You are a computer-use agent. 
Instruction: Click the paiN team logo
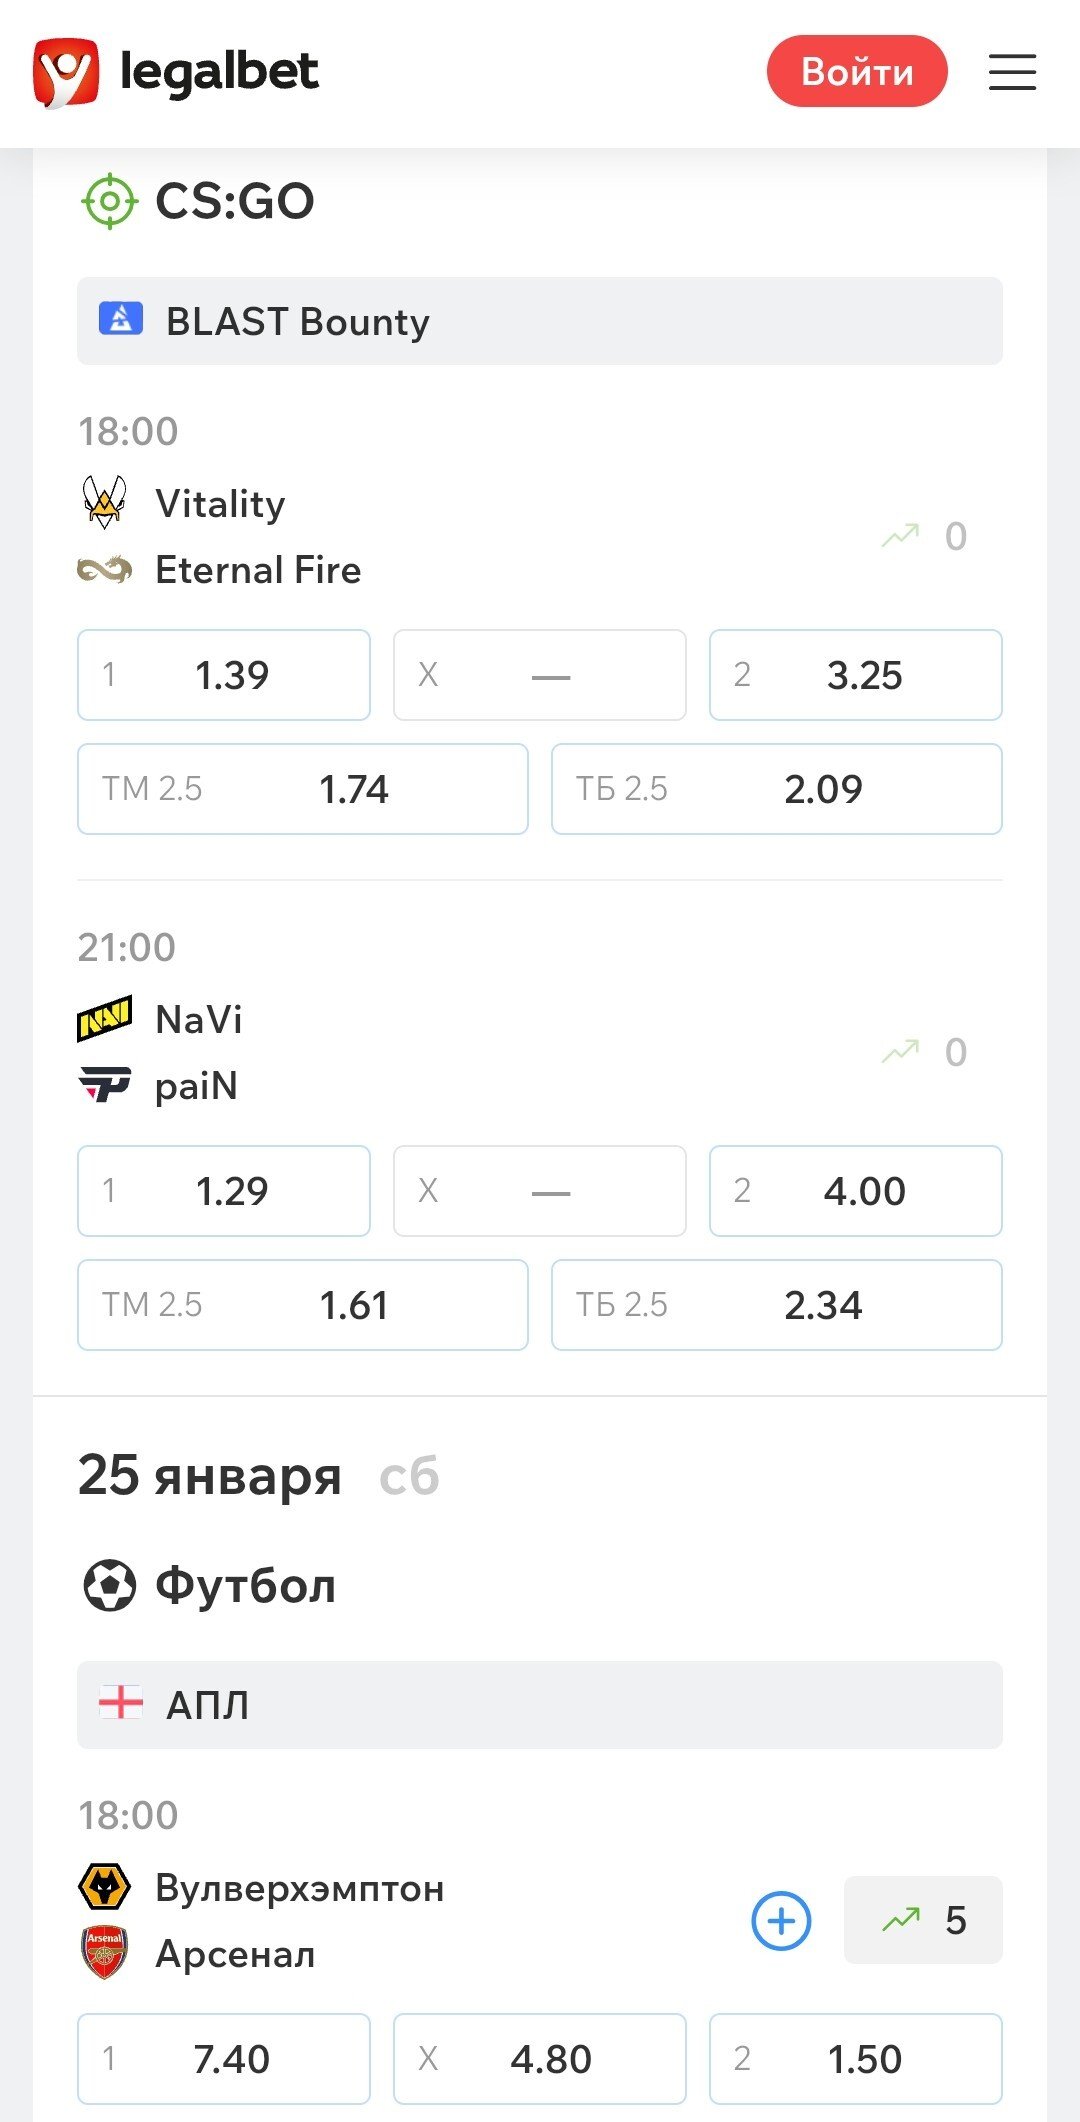(x=104, y=1085)
